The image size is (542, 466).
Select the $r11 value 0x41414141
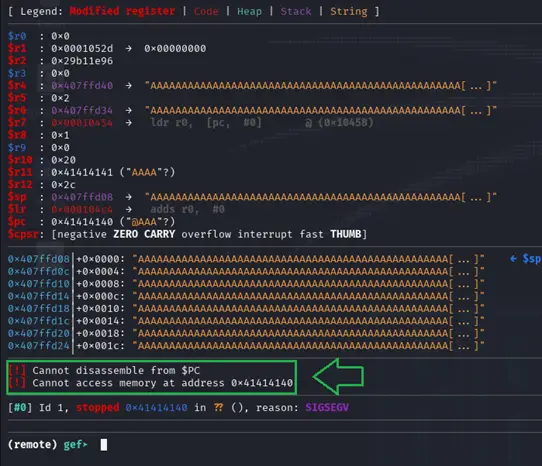click(82, 172)
